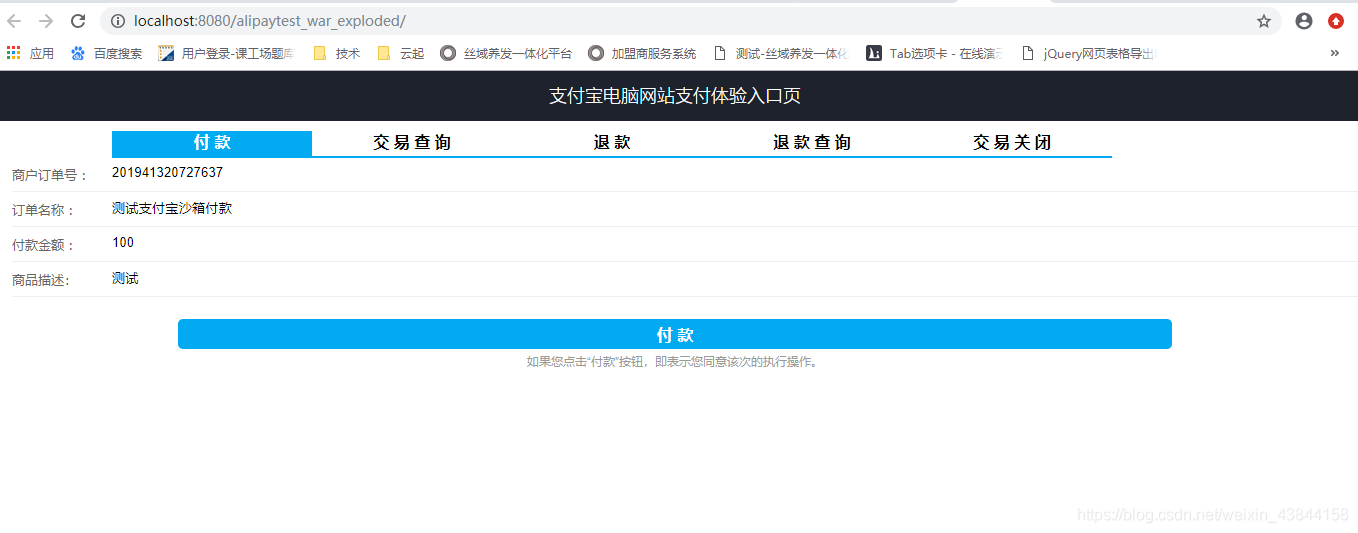Go back with the browser back arrow
Screen dimensions: 1358x533
(x=14, y=21)
